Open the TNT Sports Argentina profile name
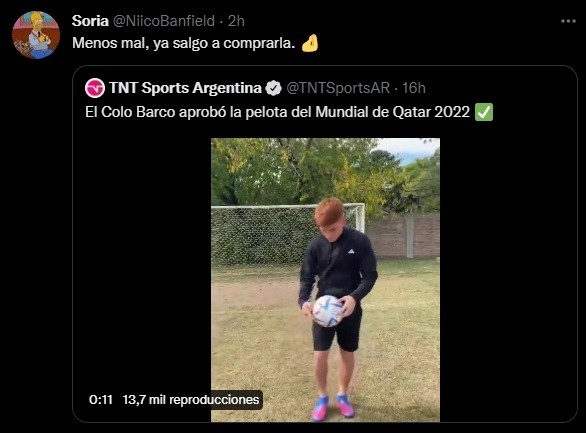The height and width of the screenshot is (433, 586). tap(185, 88)
